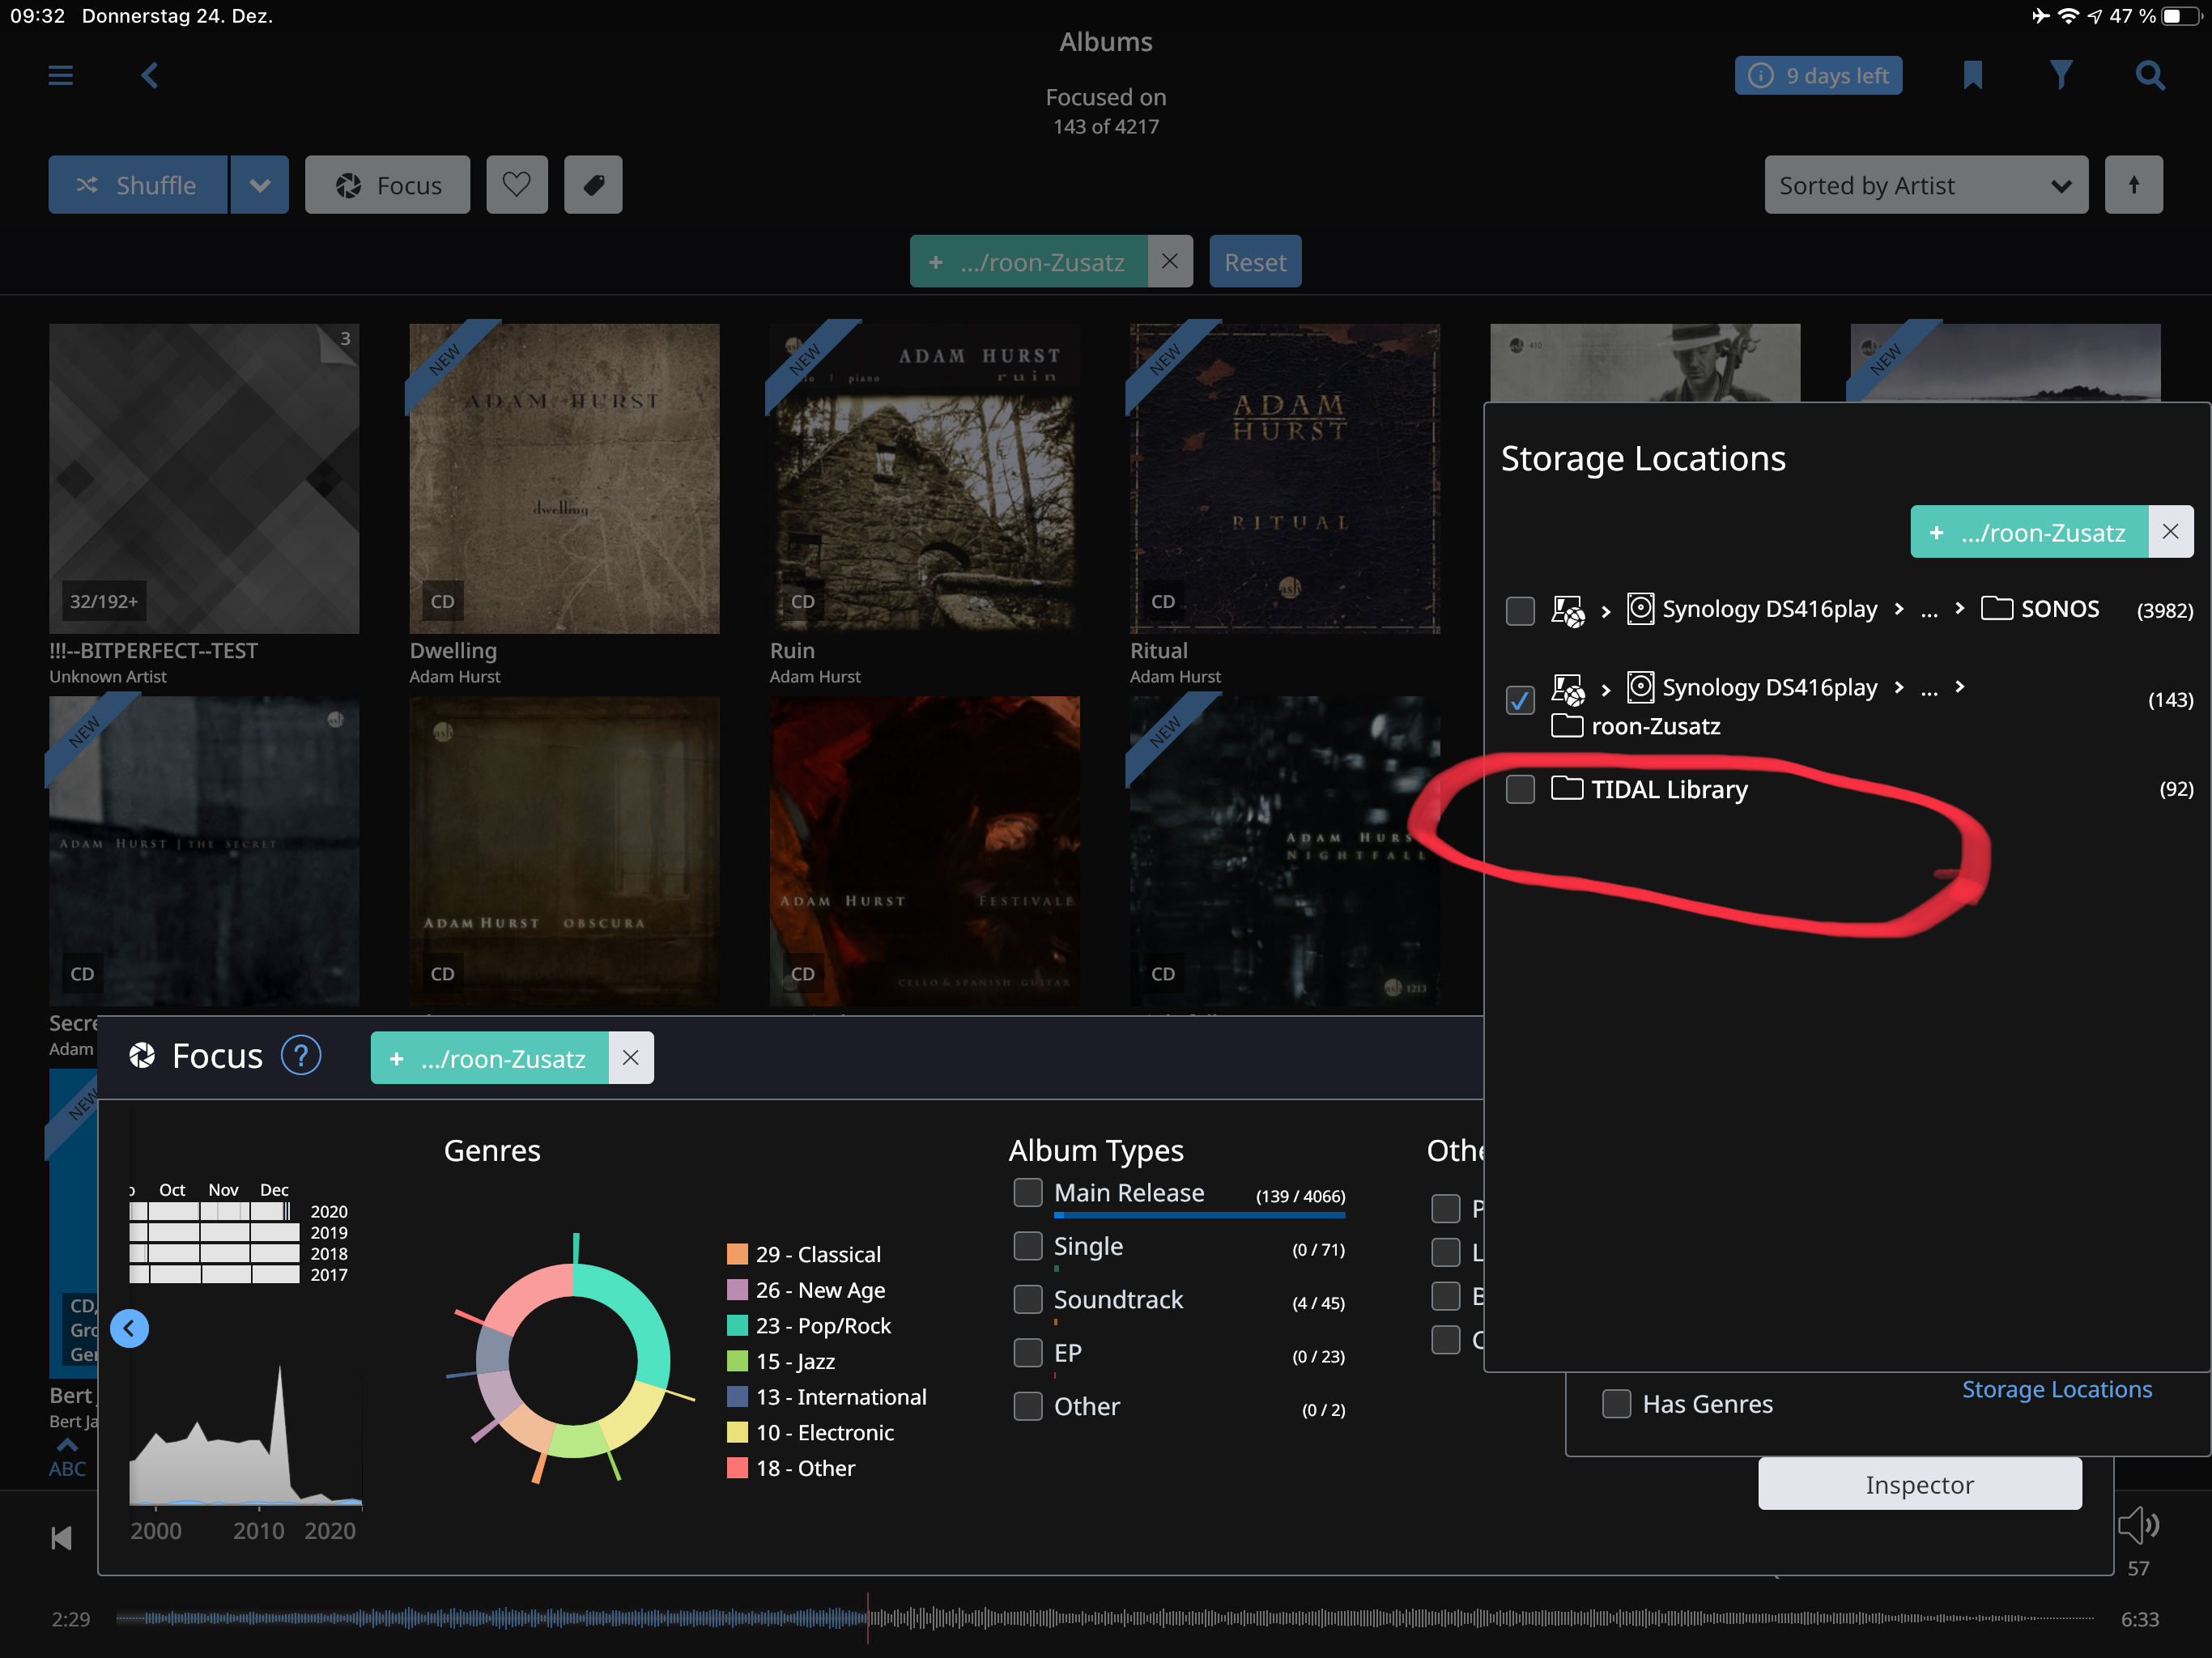This screenshot has height=1658, width=2212.
Task: Click the Focus help question mark
Action: coord(301,1056)
